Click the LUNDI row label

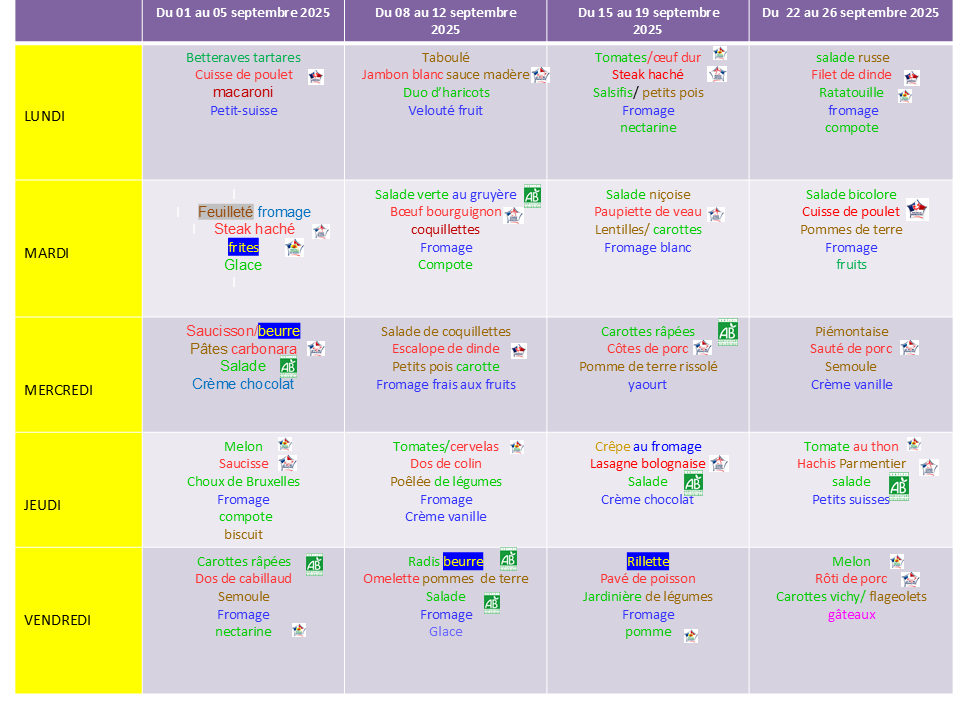(x=45, y=116)
